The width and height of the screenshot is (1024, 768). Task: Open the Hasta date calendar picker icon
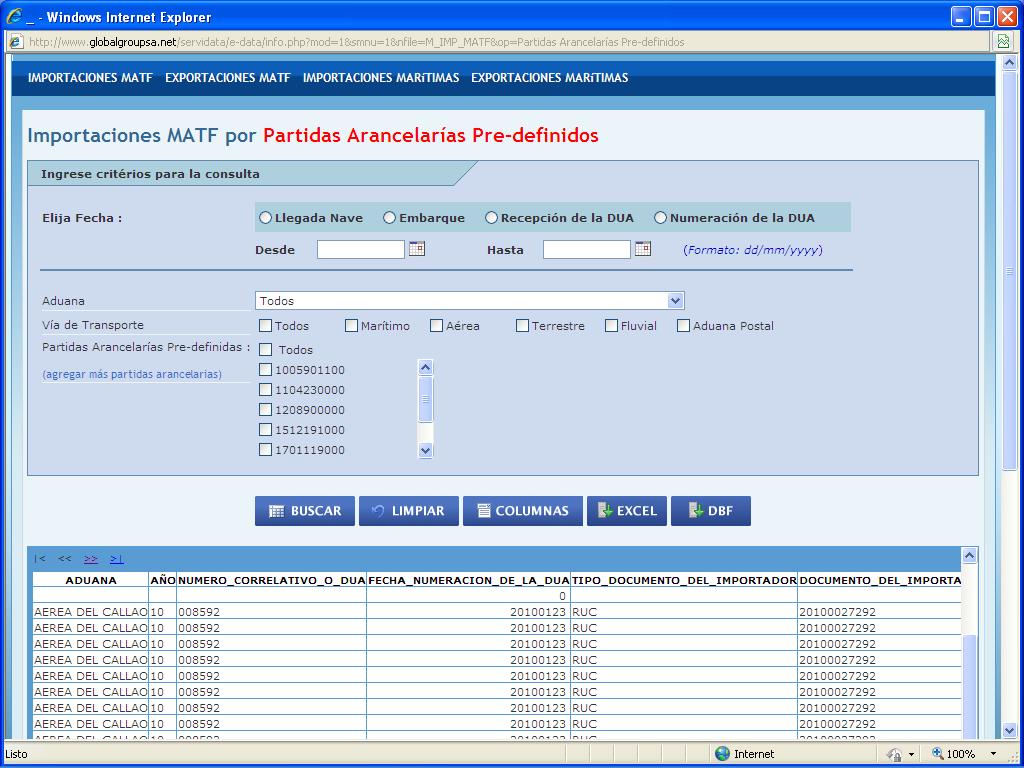coord(643,249)
